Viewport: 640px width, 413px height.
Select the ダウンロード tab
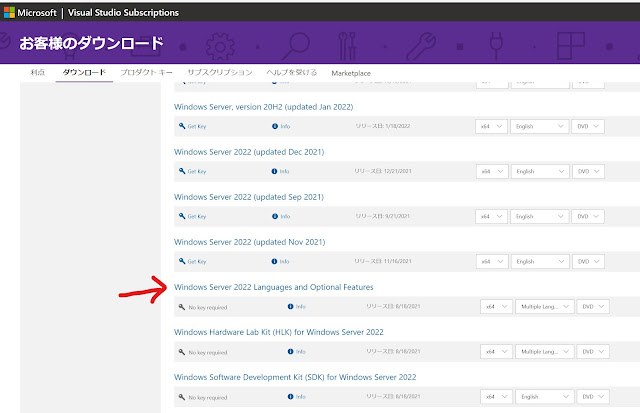84,72
